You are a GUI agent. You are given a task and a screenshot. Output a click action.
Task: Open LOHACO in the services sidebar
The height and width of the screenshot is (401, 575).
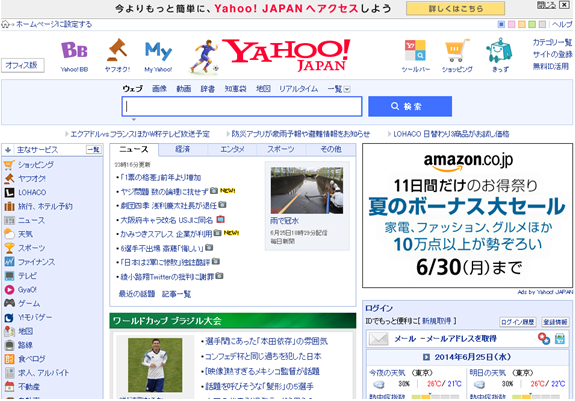tap(32, 193)
